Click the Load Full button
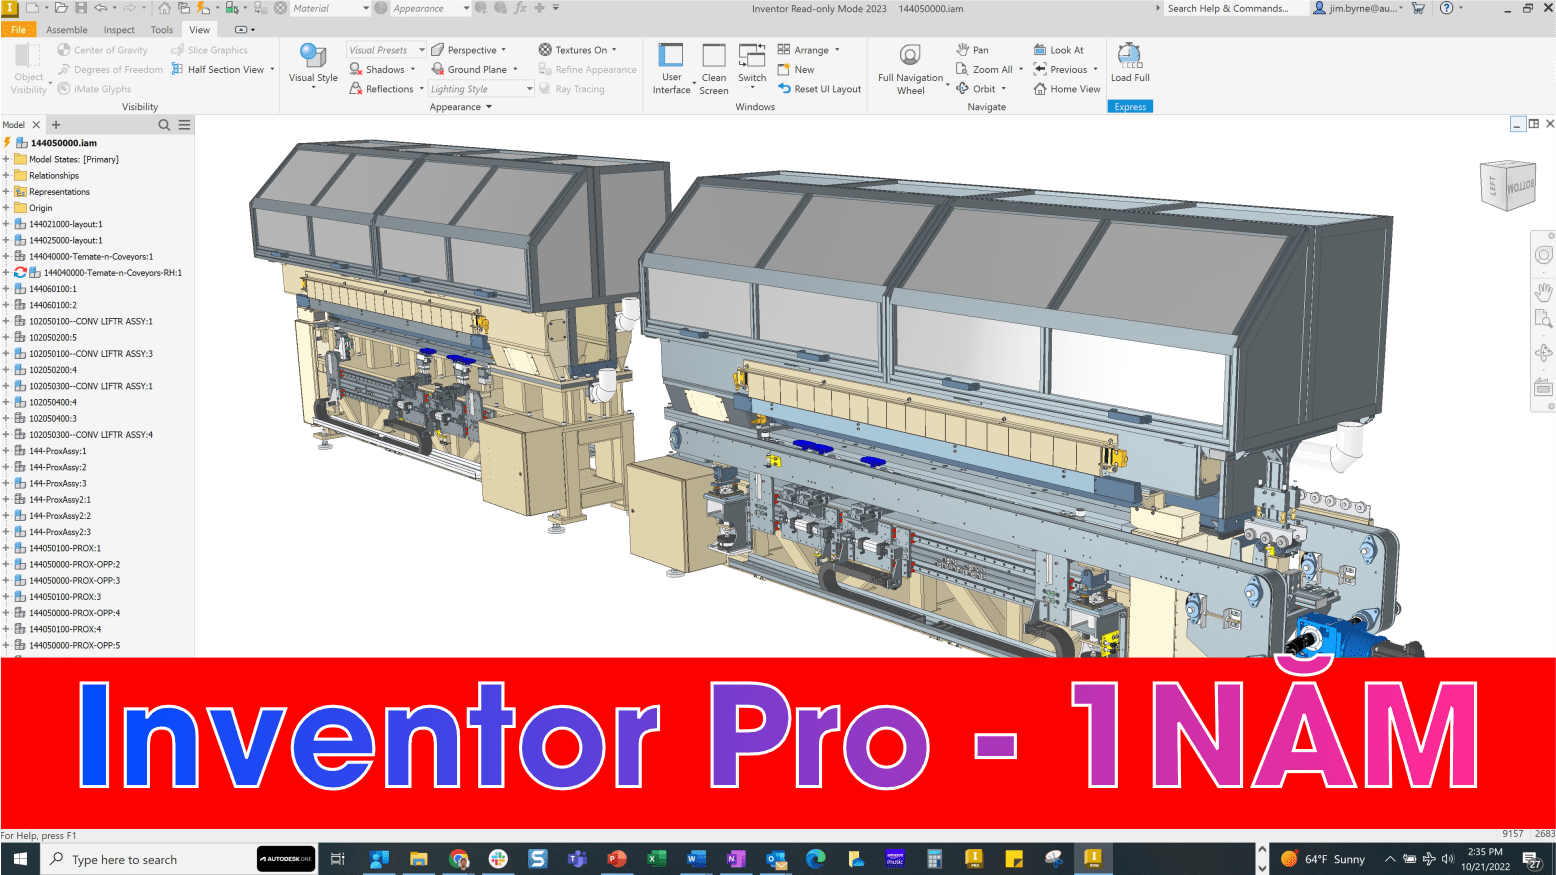This screenshot has width=1556, height=875. pos(1130,63)
